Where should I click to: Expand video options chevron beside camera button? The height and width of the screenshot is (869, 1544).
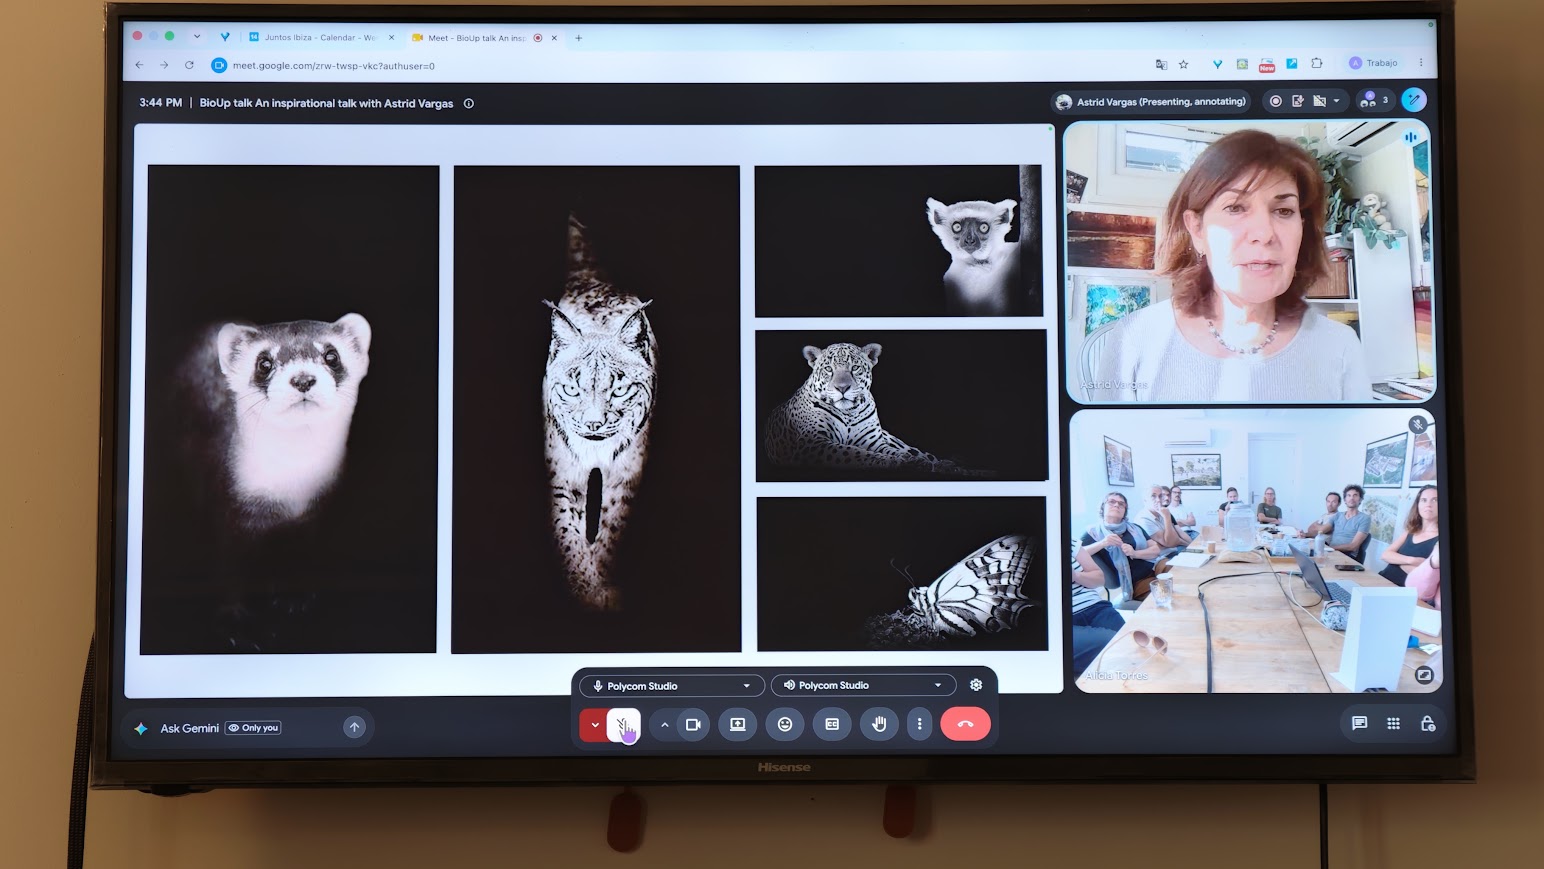coord(664,725)
